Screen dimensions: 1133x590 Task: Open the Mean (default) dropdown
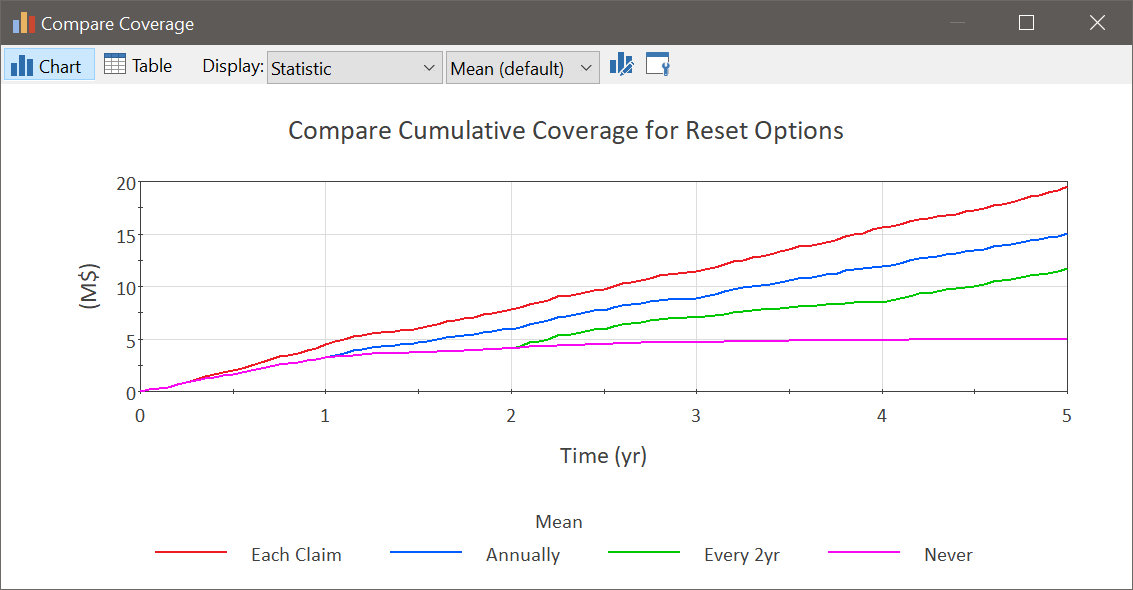(522, 68)
